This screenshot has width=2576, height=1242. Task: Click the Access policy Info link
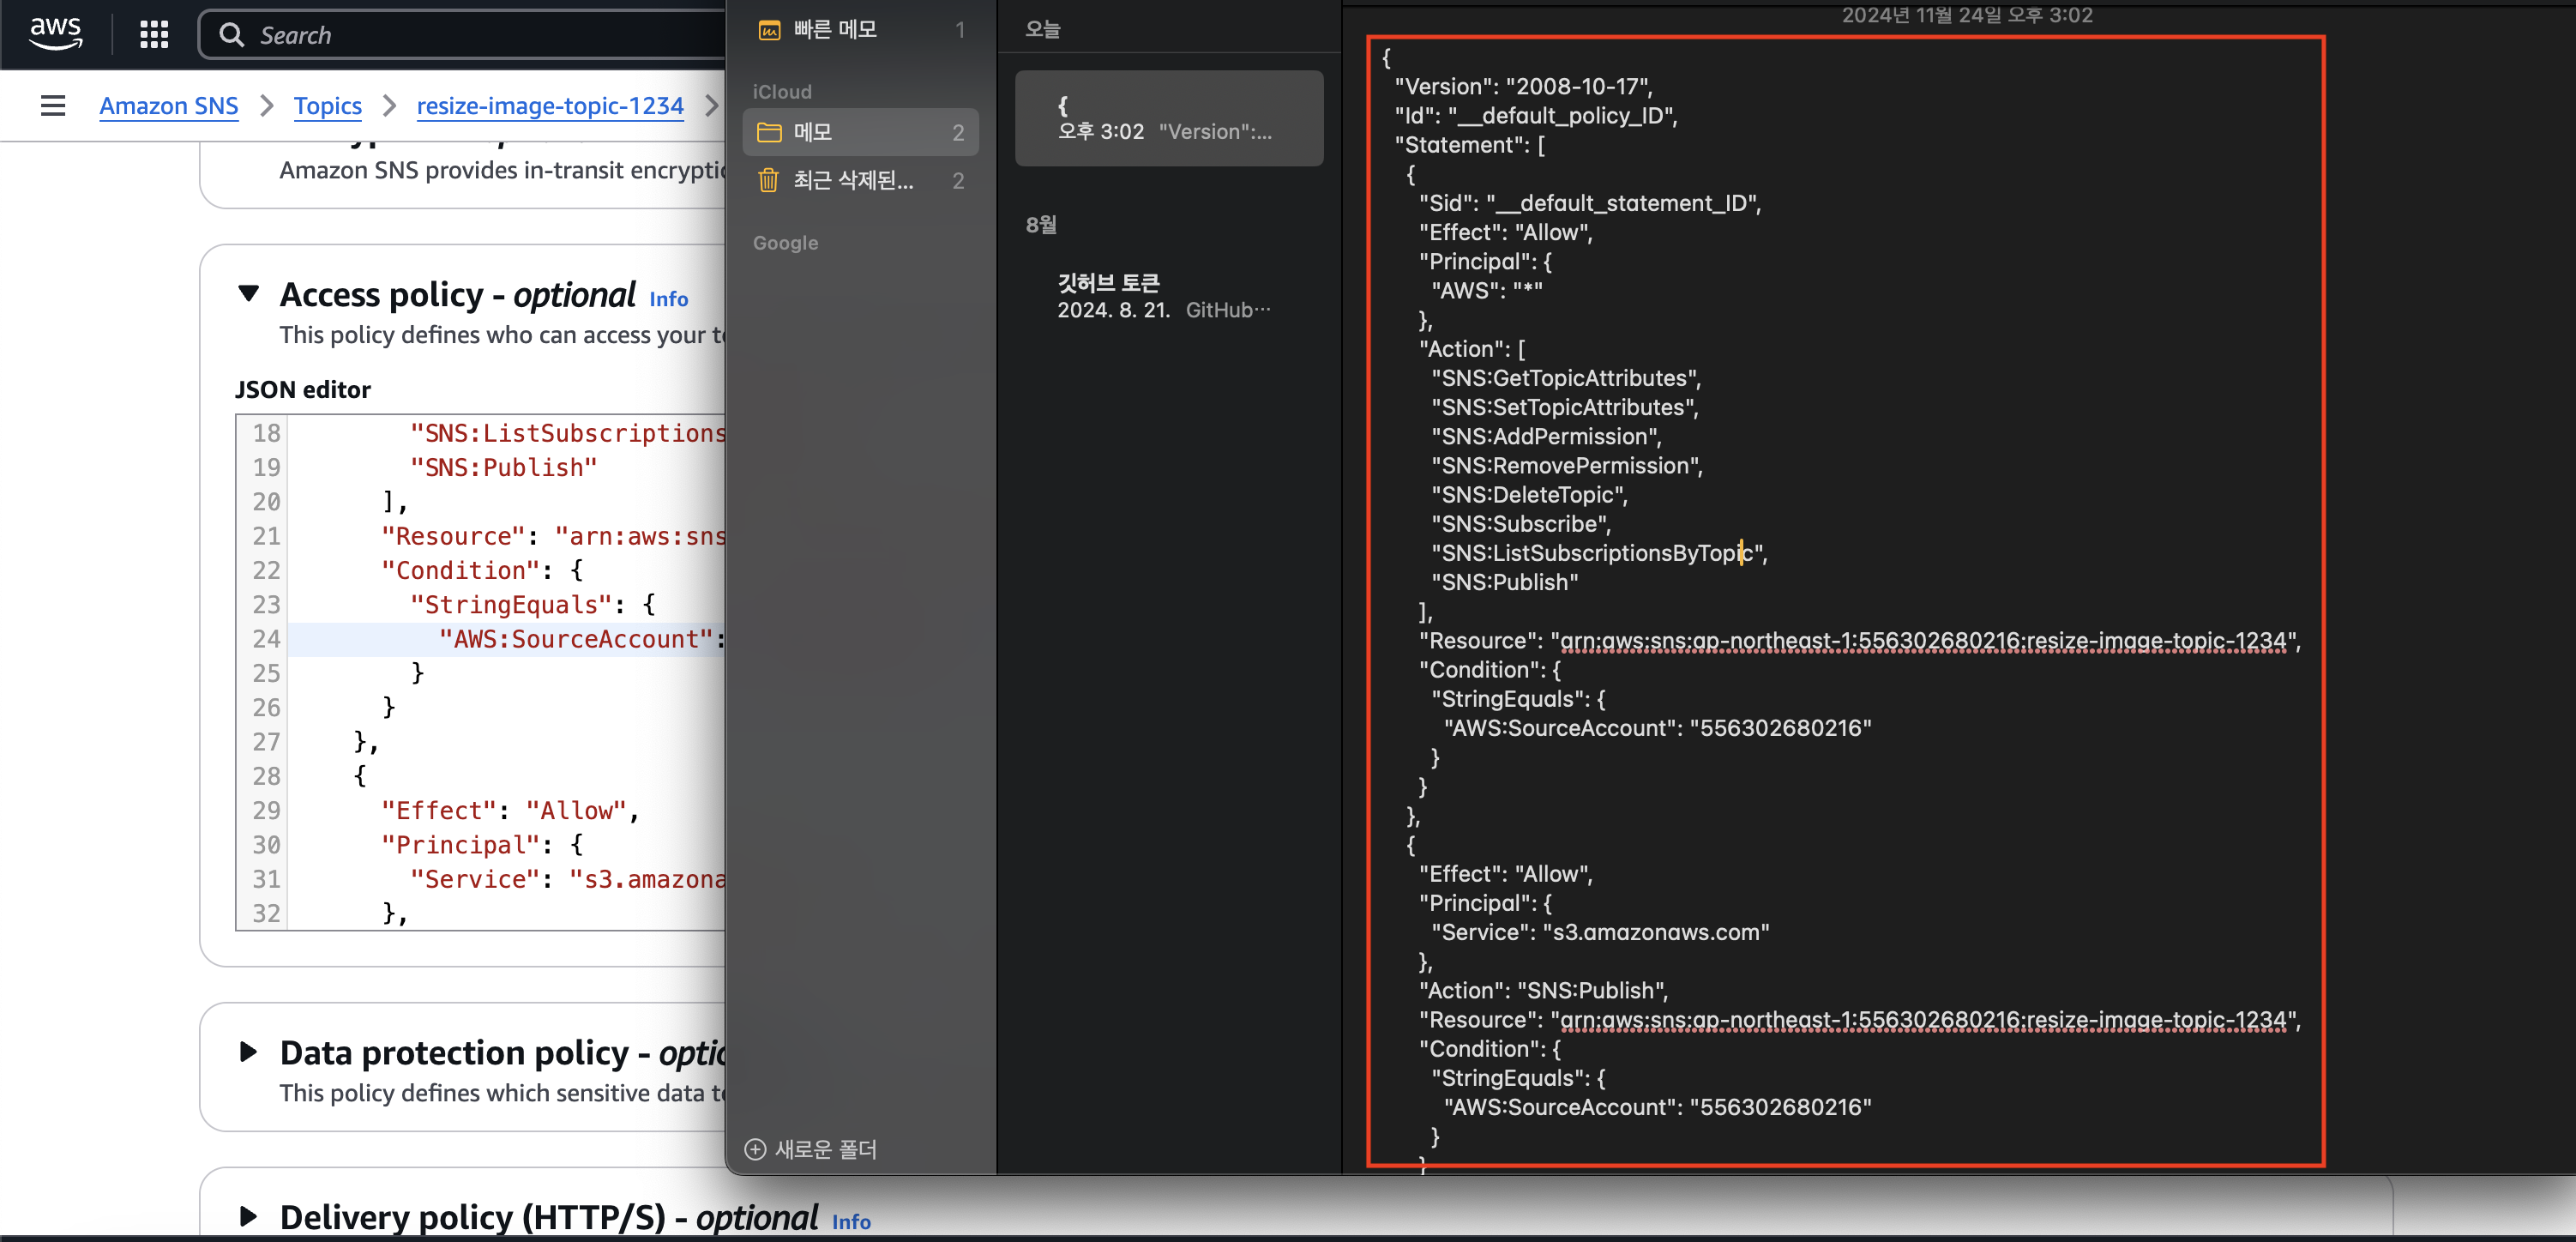point(668,299)
